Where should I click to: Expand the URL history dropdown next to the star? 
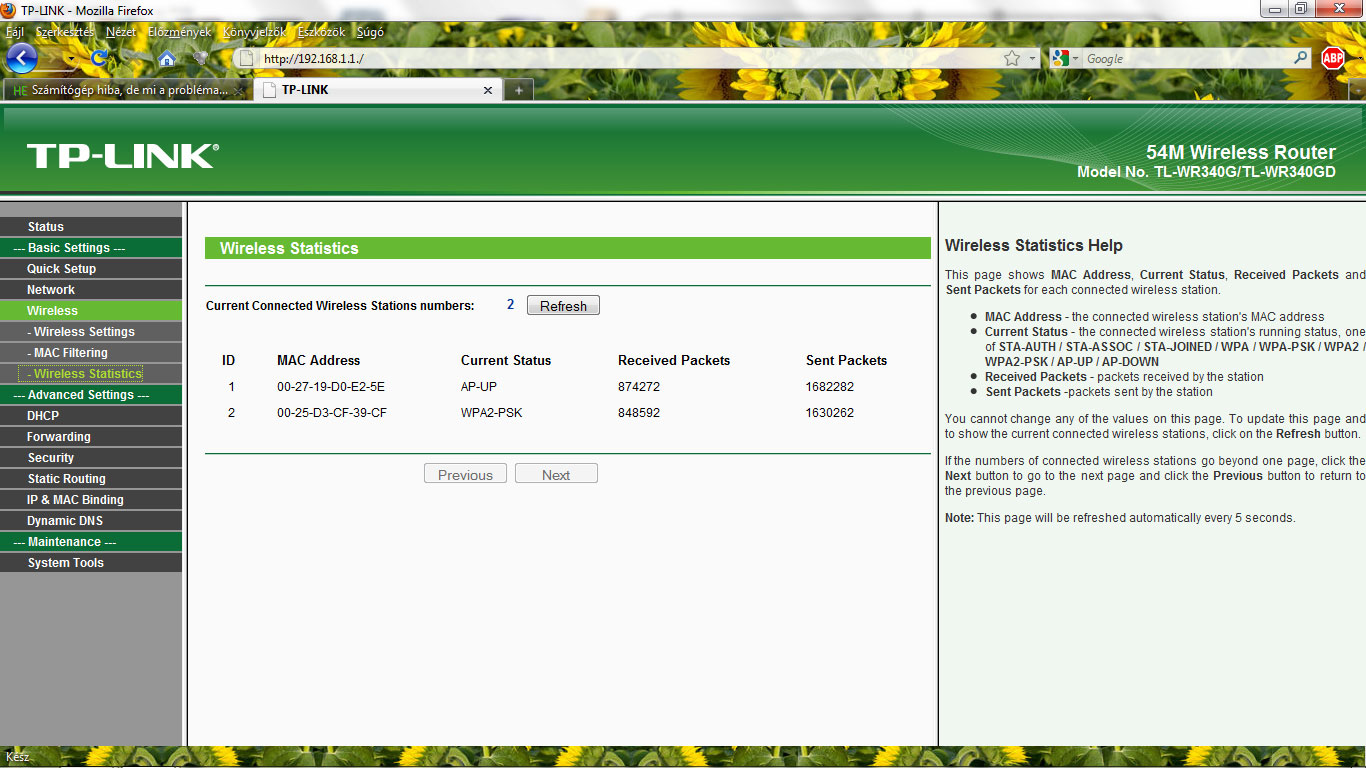click(x=1033, y=59)
